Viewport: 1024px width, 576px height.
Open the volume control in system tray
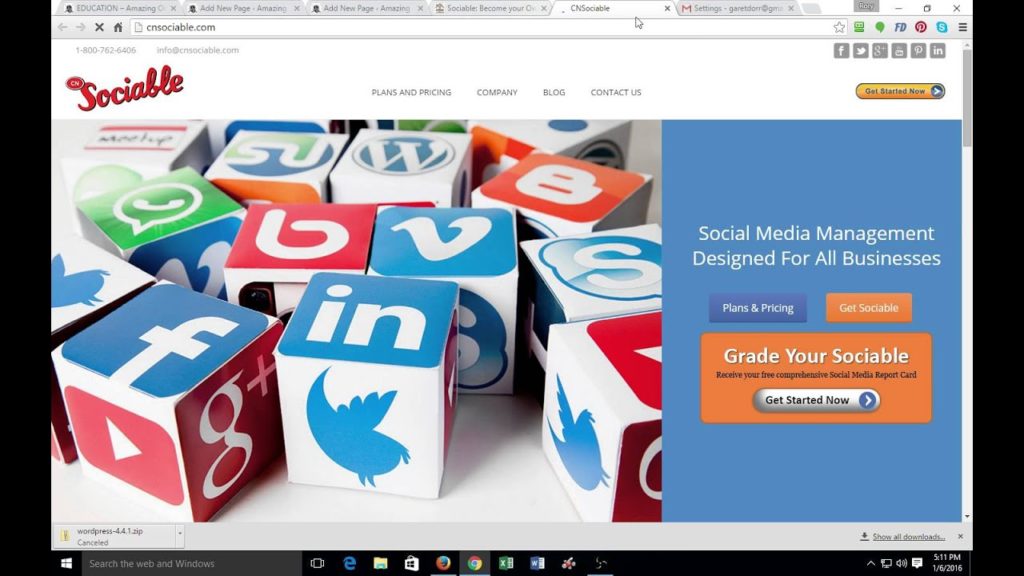coord(901,563)
